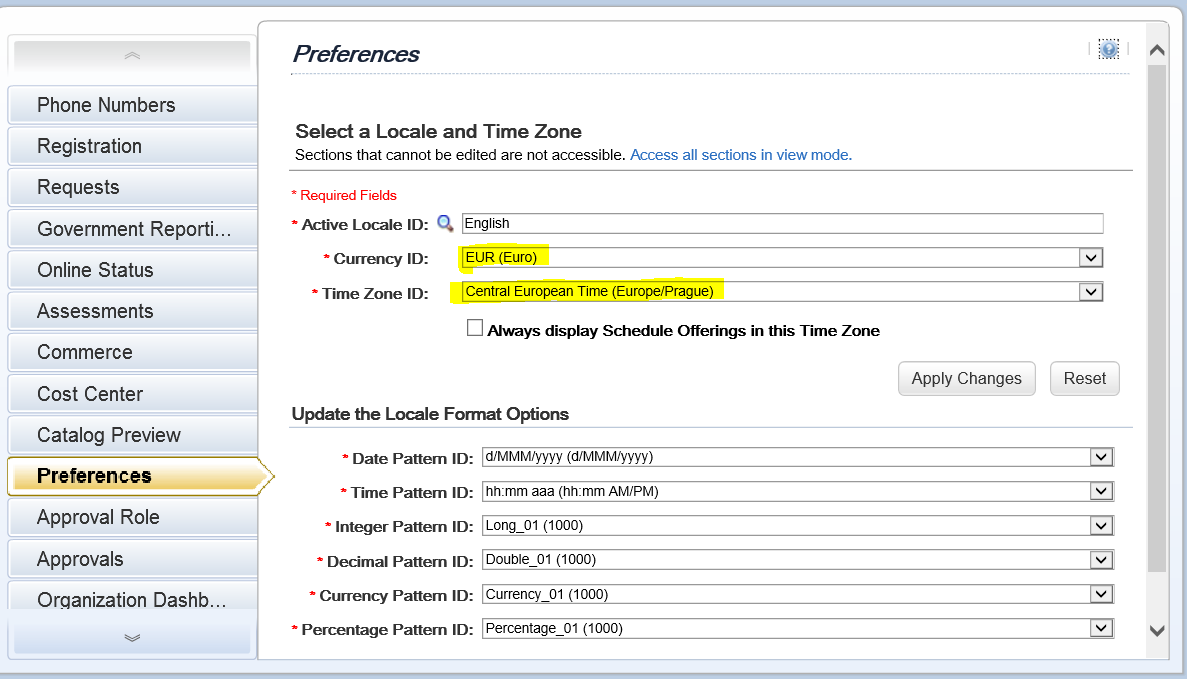Click the Apply Changes button
The image size is (1187, 679).
(966, 378)
